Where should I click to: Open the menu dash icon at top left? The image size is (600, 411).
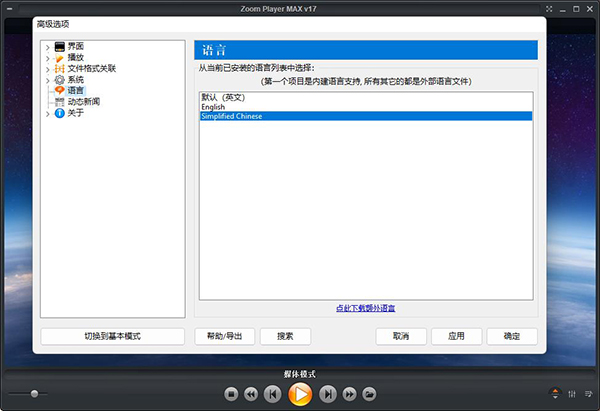click(9, 8)
